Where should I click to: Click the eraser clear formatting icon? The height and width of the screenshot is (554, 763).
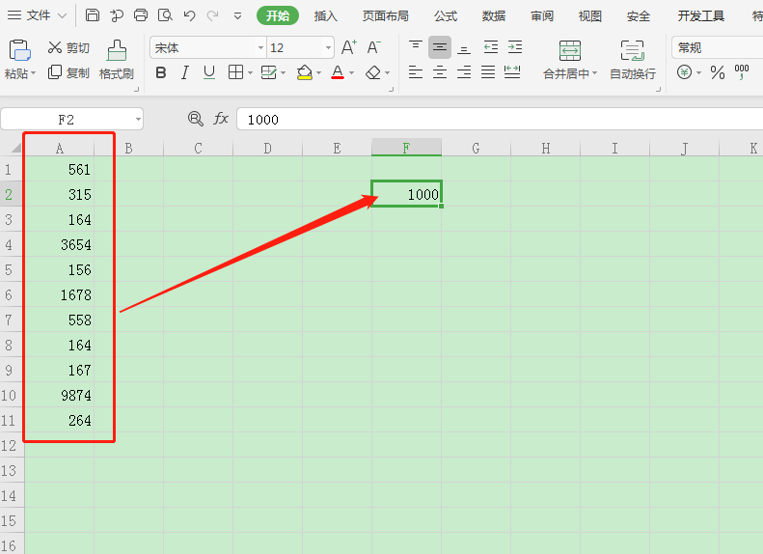(373, 73)
